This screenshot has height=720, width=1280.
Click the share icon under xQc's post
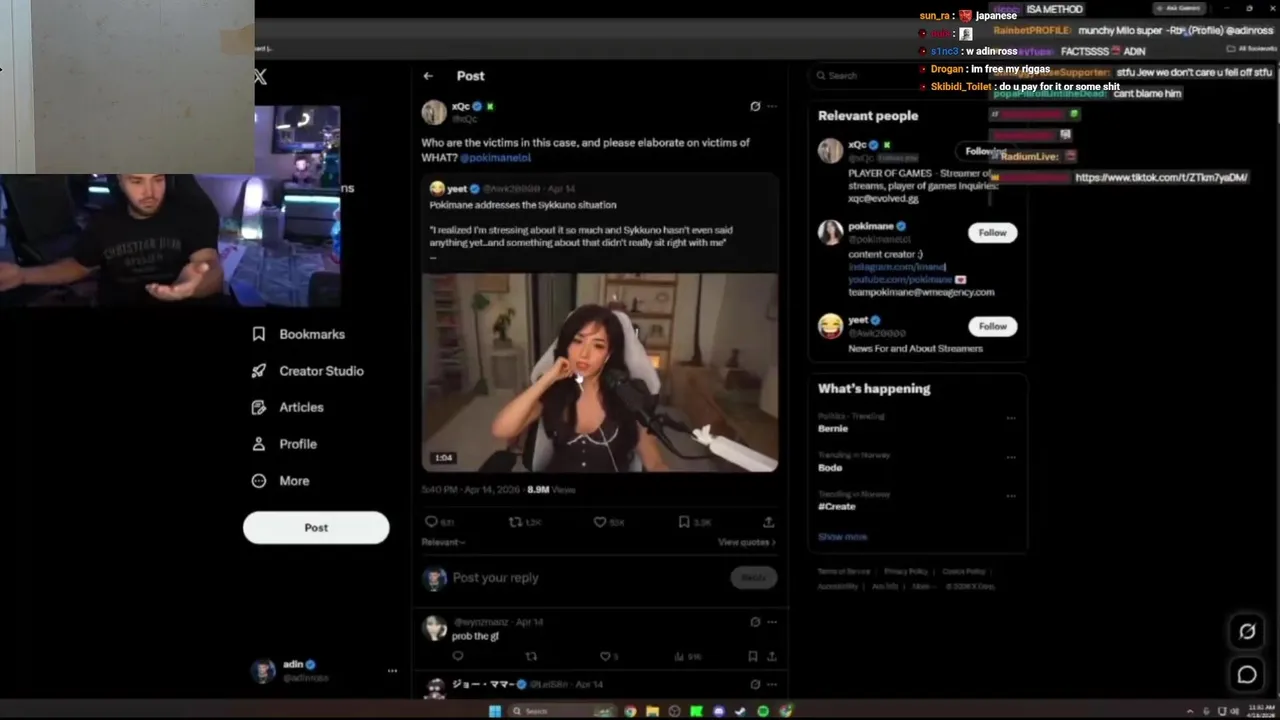(x=768, y=522)
